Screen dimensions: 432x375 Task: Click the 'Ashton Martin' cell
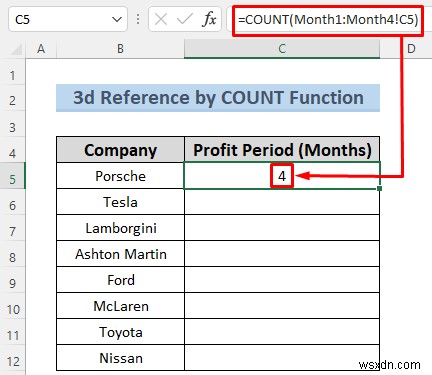pyautogui.click(x=120, y=254)
